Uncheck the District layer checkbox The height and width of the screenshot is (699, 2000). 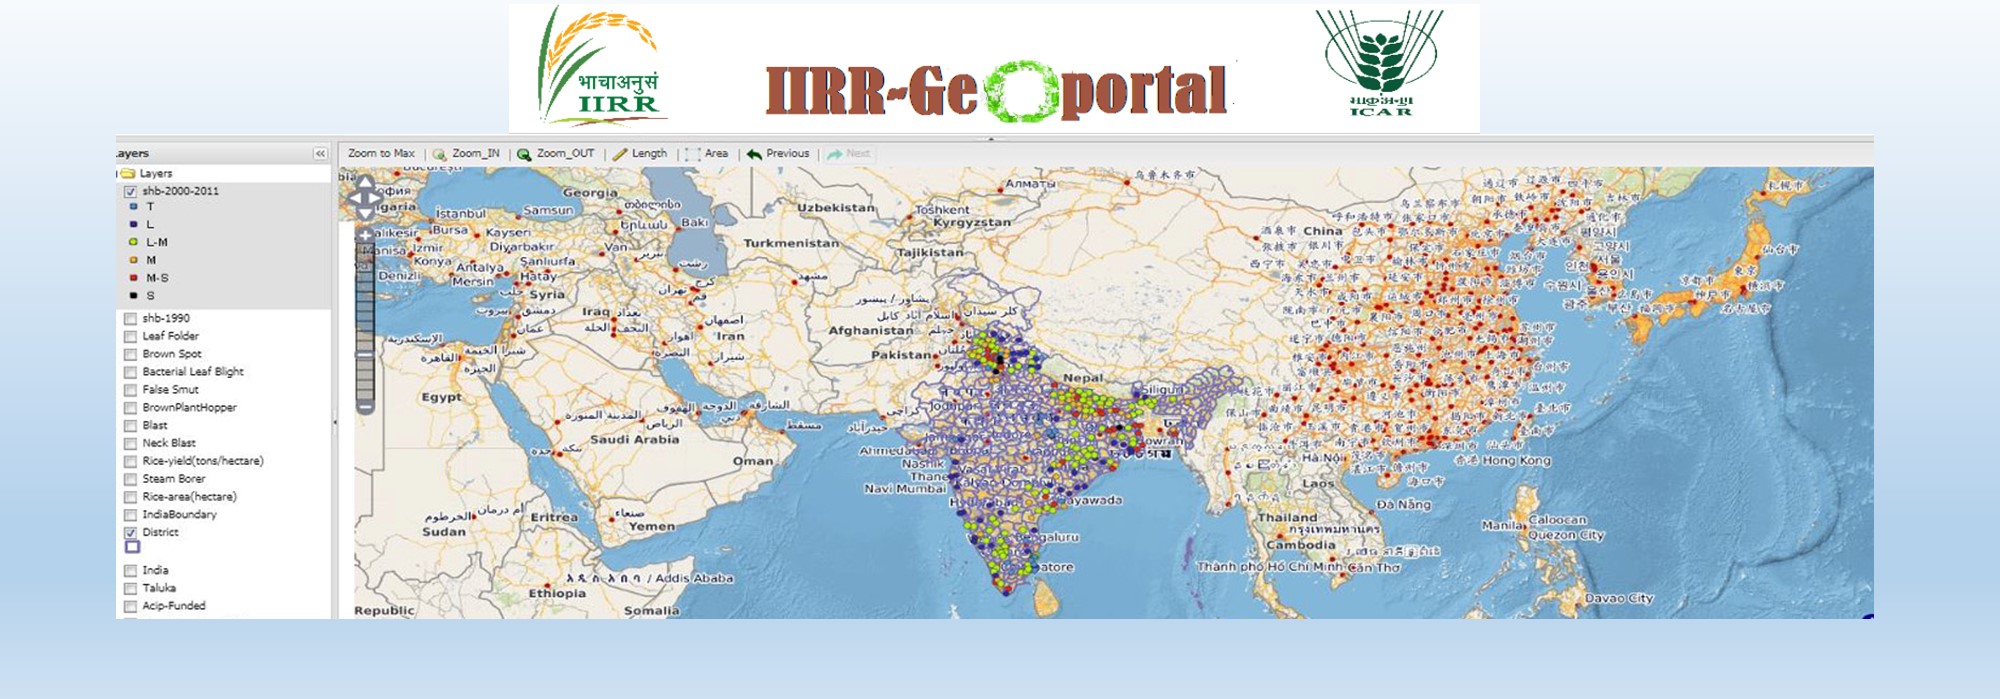[130, 533]
